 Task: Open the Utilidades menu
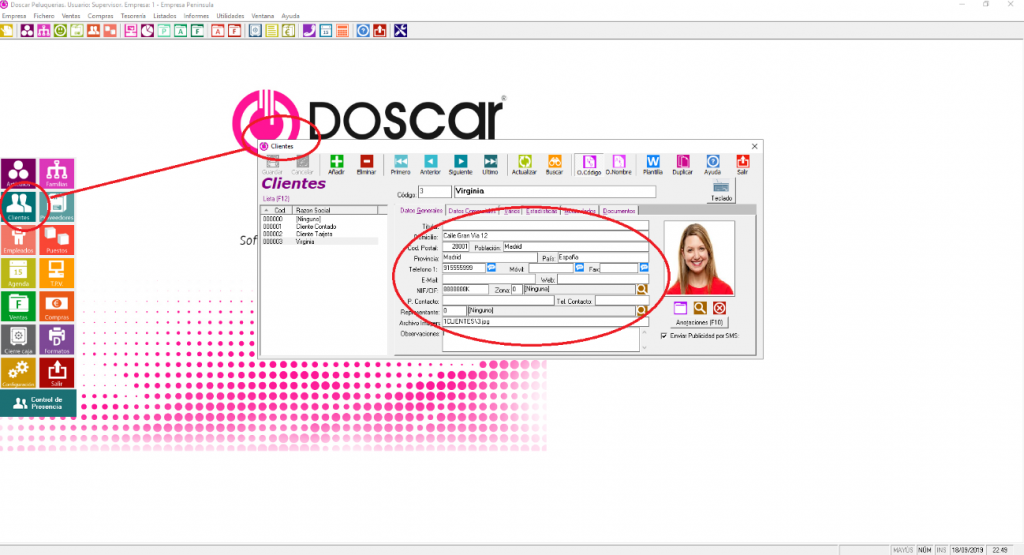click(x=230, y=16)
